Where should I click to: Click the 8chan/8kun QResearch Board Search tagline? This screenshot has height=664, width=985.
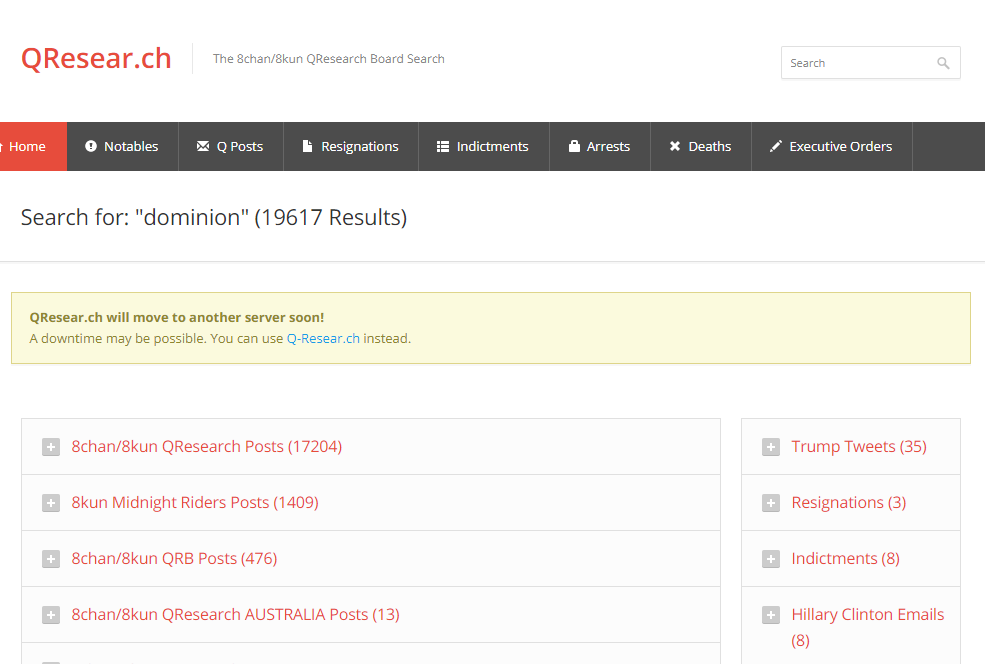click(x=329, y=59)
